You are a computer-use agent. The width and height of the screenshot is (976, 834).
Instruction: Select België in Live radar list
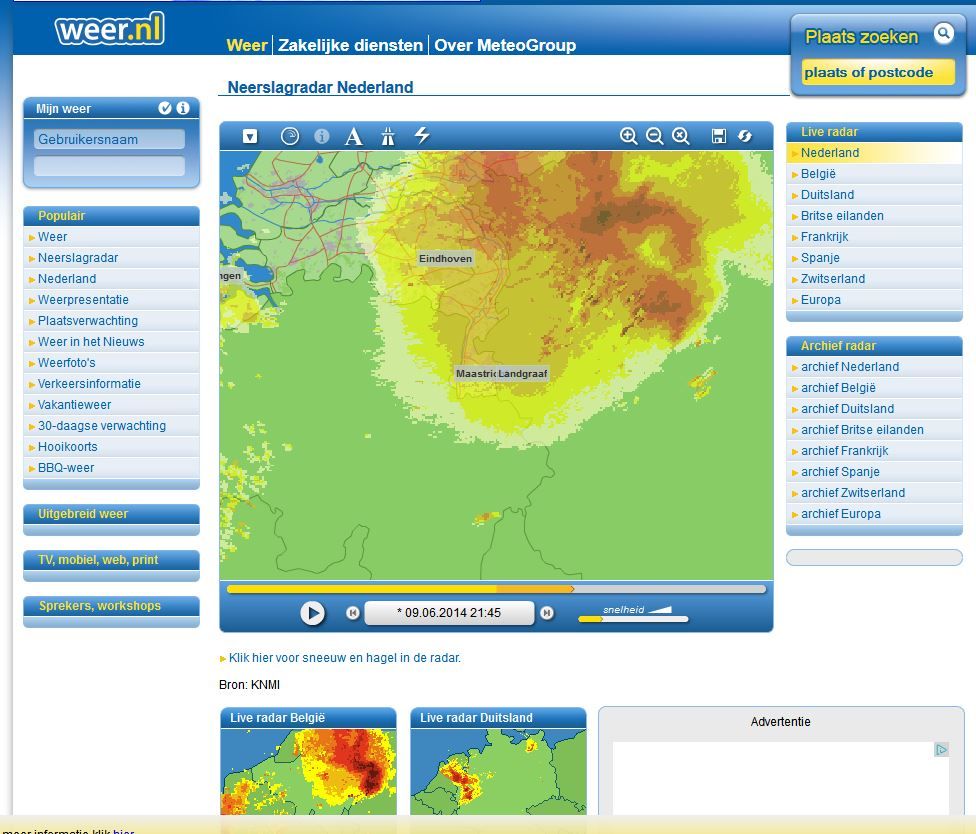tap(818, 174)
